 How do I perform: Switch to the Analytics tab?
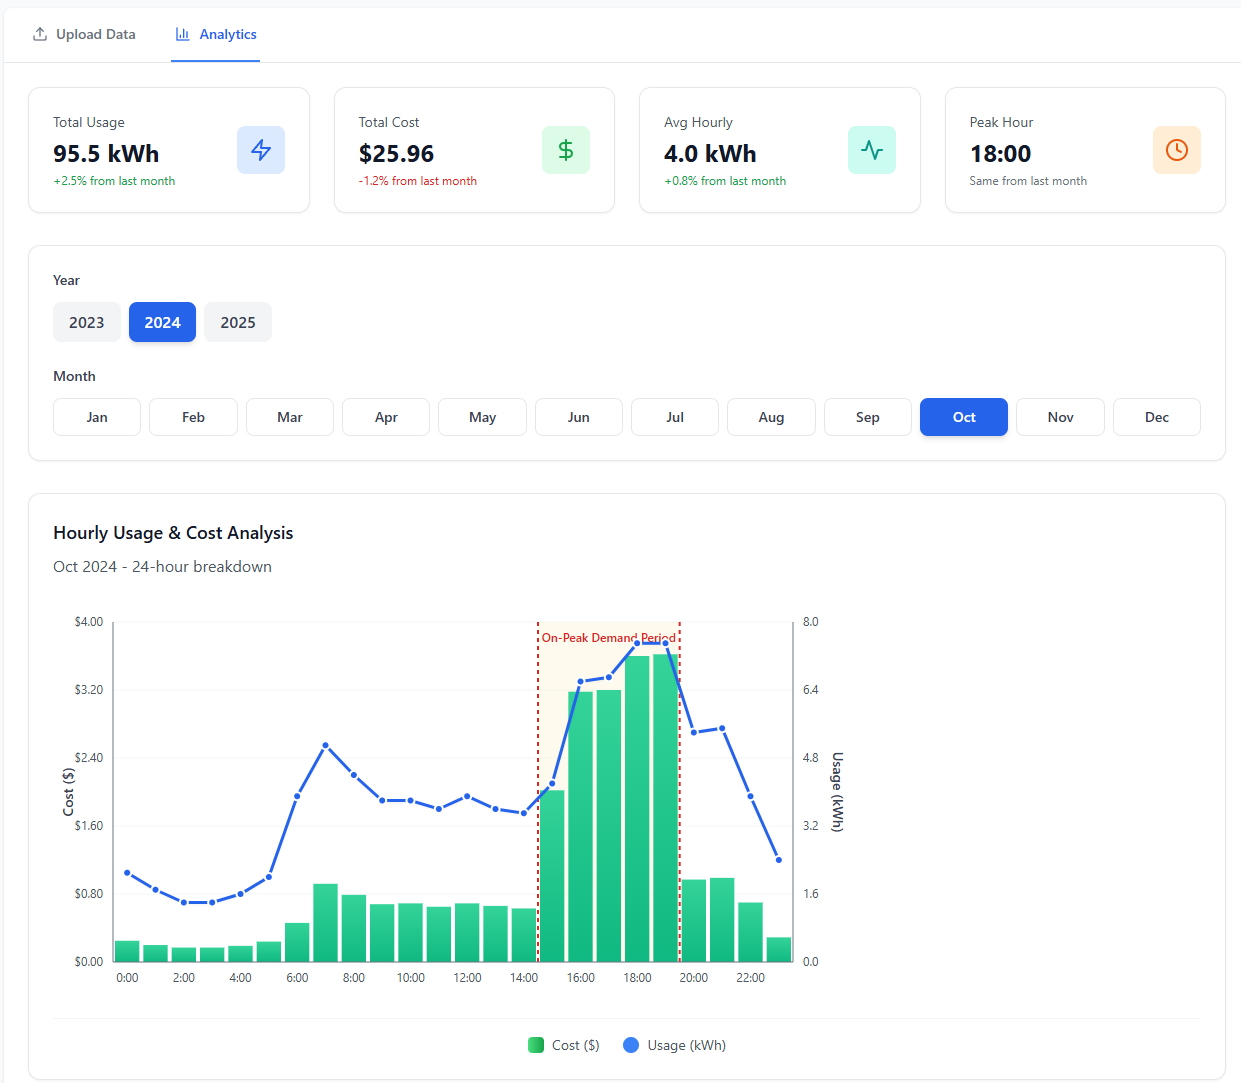point(215,33)
